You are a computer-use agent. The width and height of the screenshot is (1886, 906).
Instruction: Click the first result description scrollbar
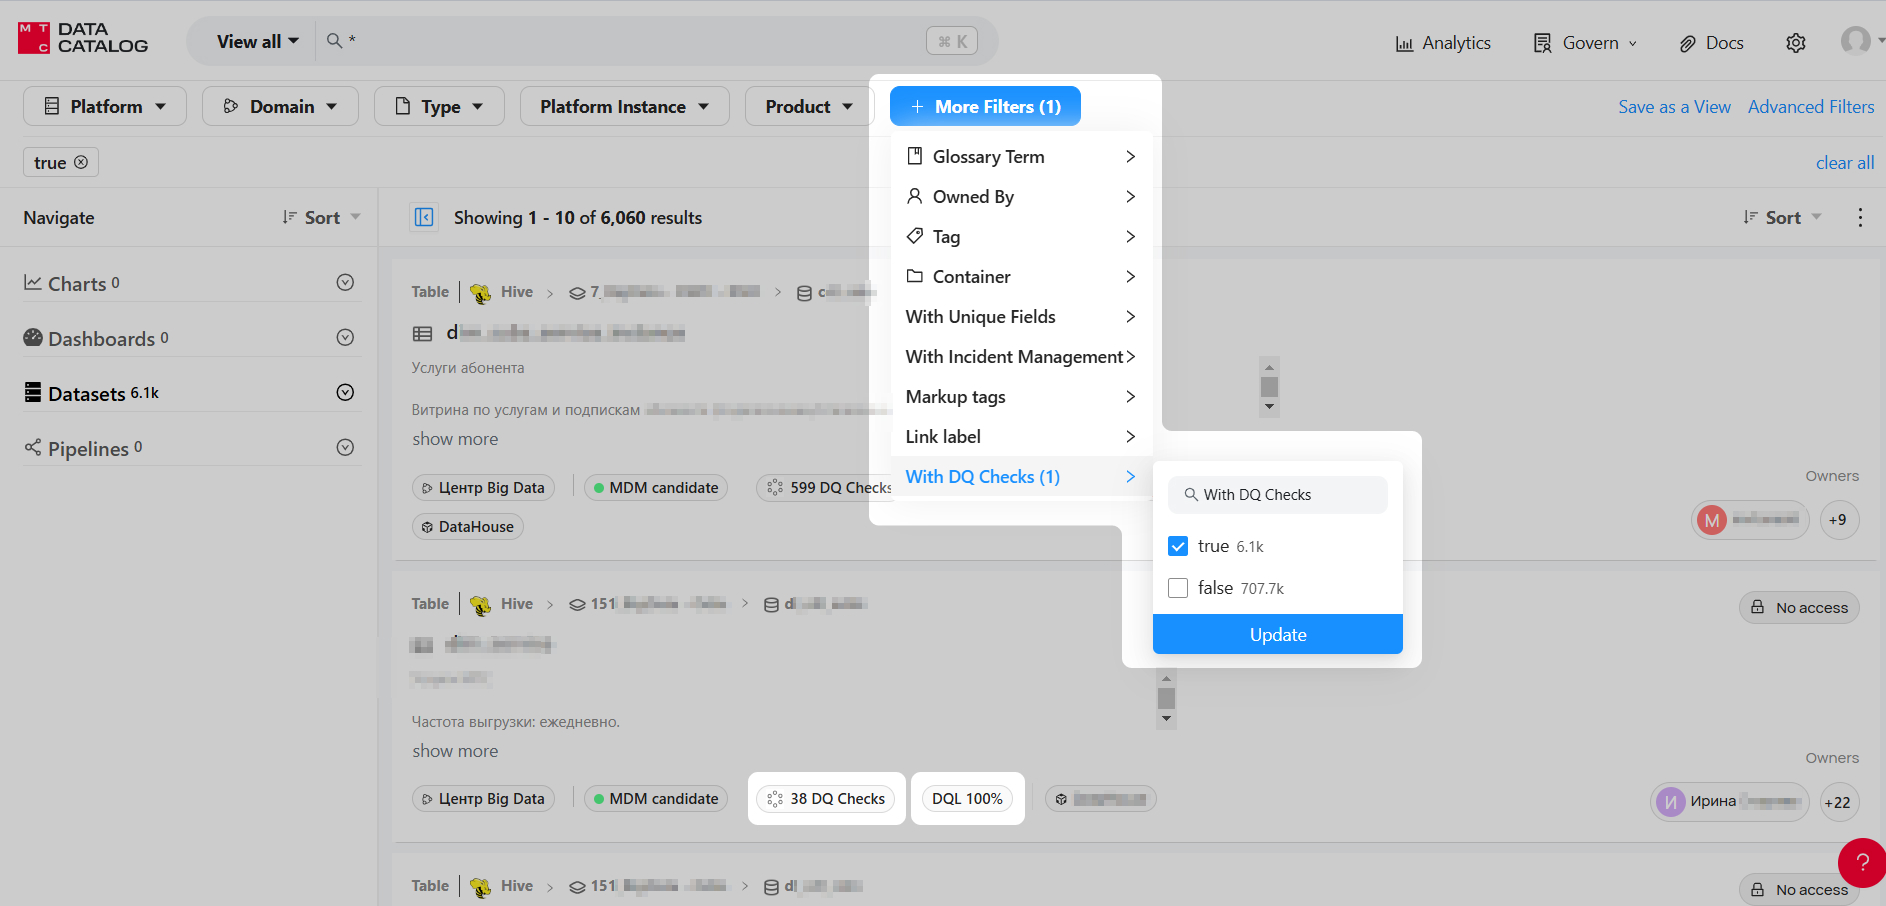(1269, 387)
